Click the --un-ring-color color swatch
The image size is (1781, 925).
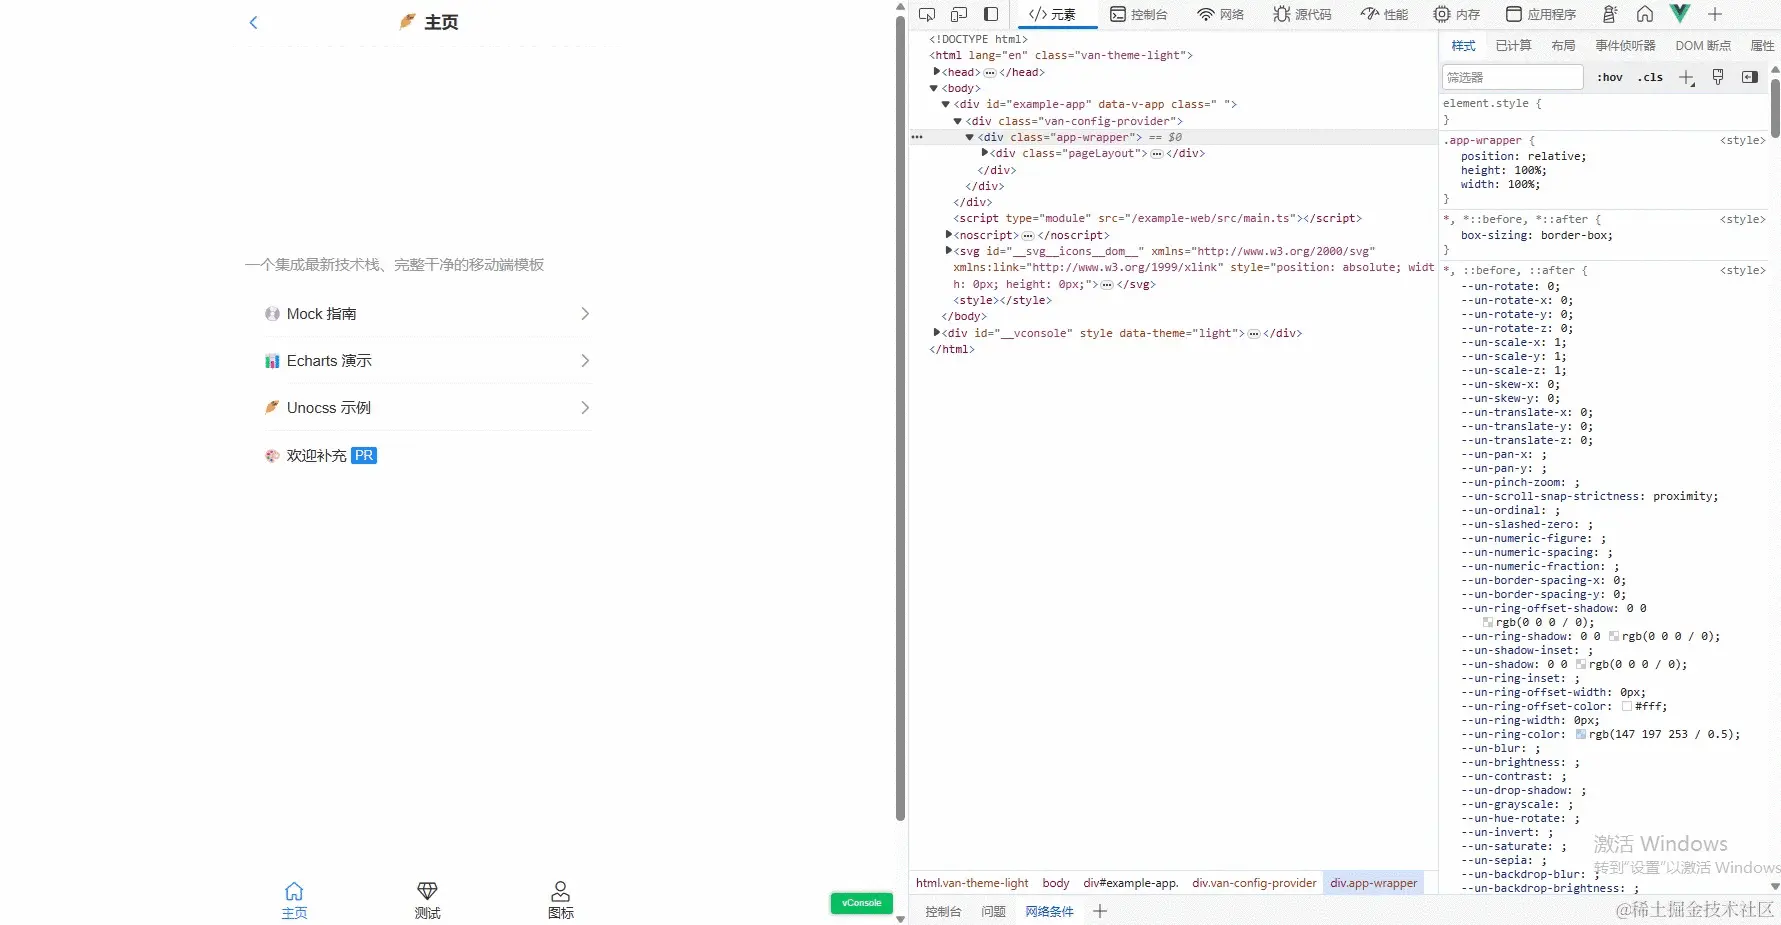pyautogui.click(x=1582, y=734)
